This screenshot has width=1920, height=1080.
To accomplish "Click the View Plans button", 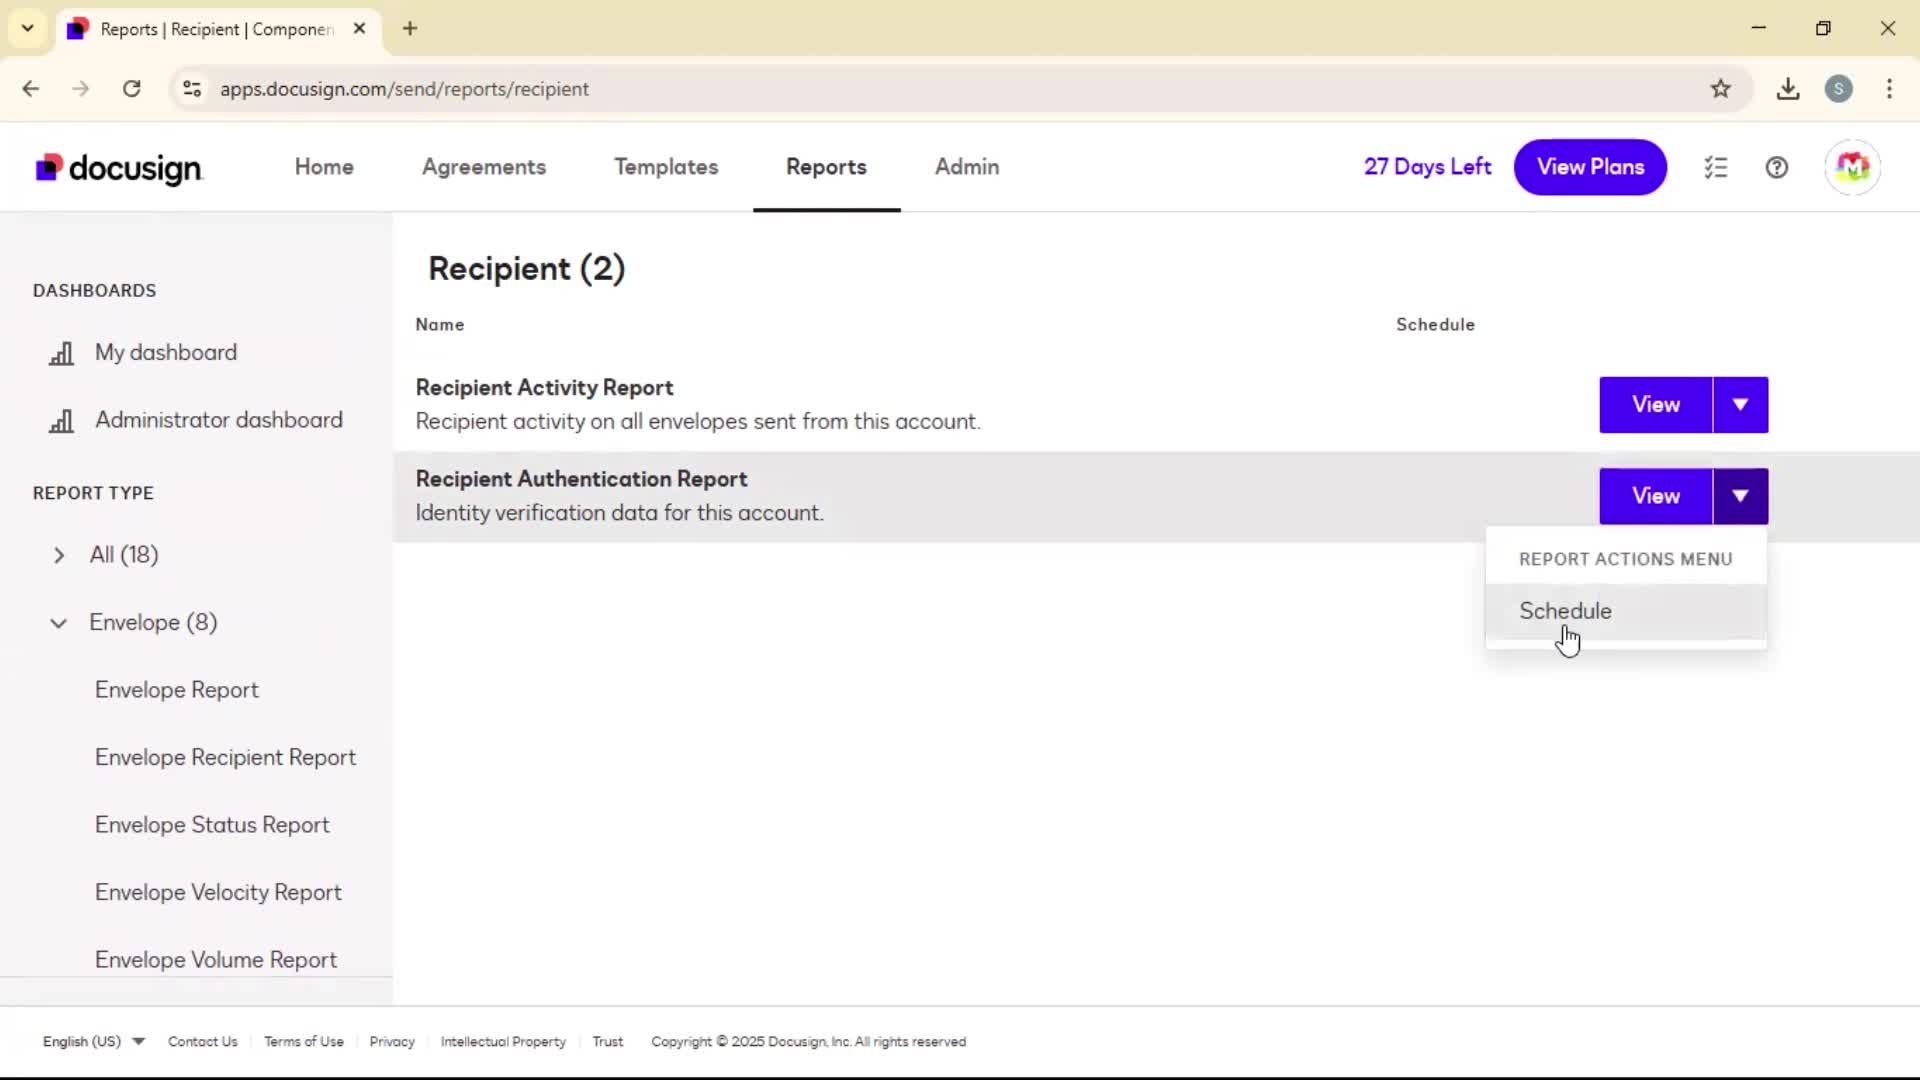I will (x=1590, y=167).
